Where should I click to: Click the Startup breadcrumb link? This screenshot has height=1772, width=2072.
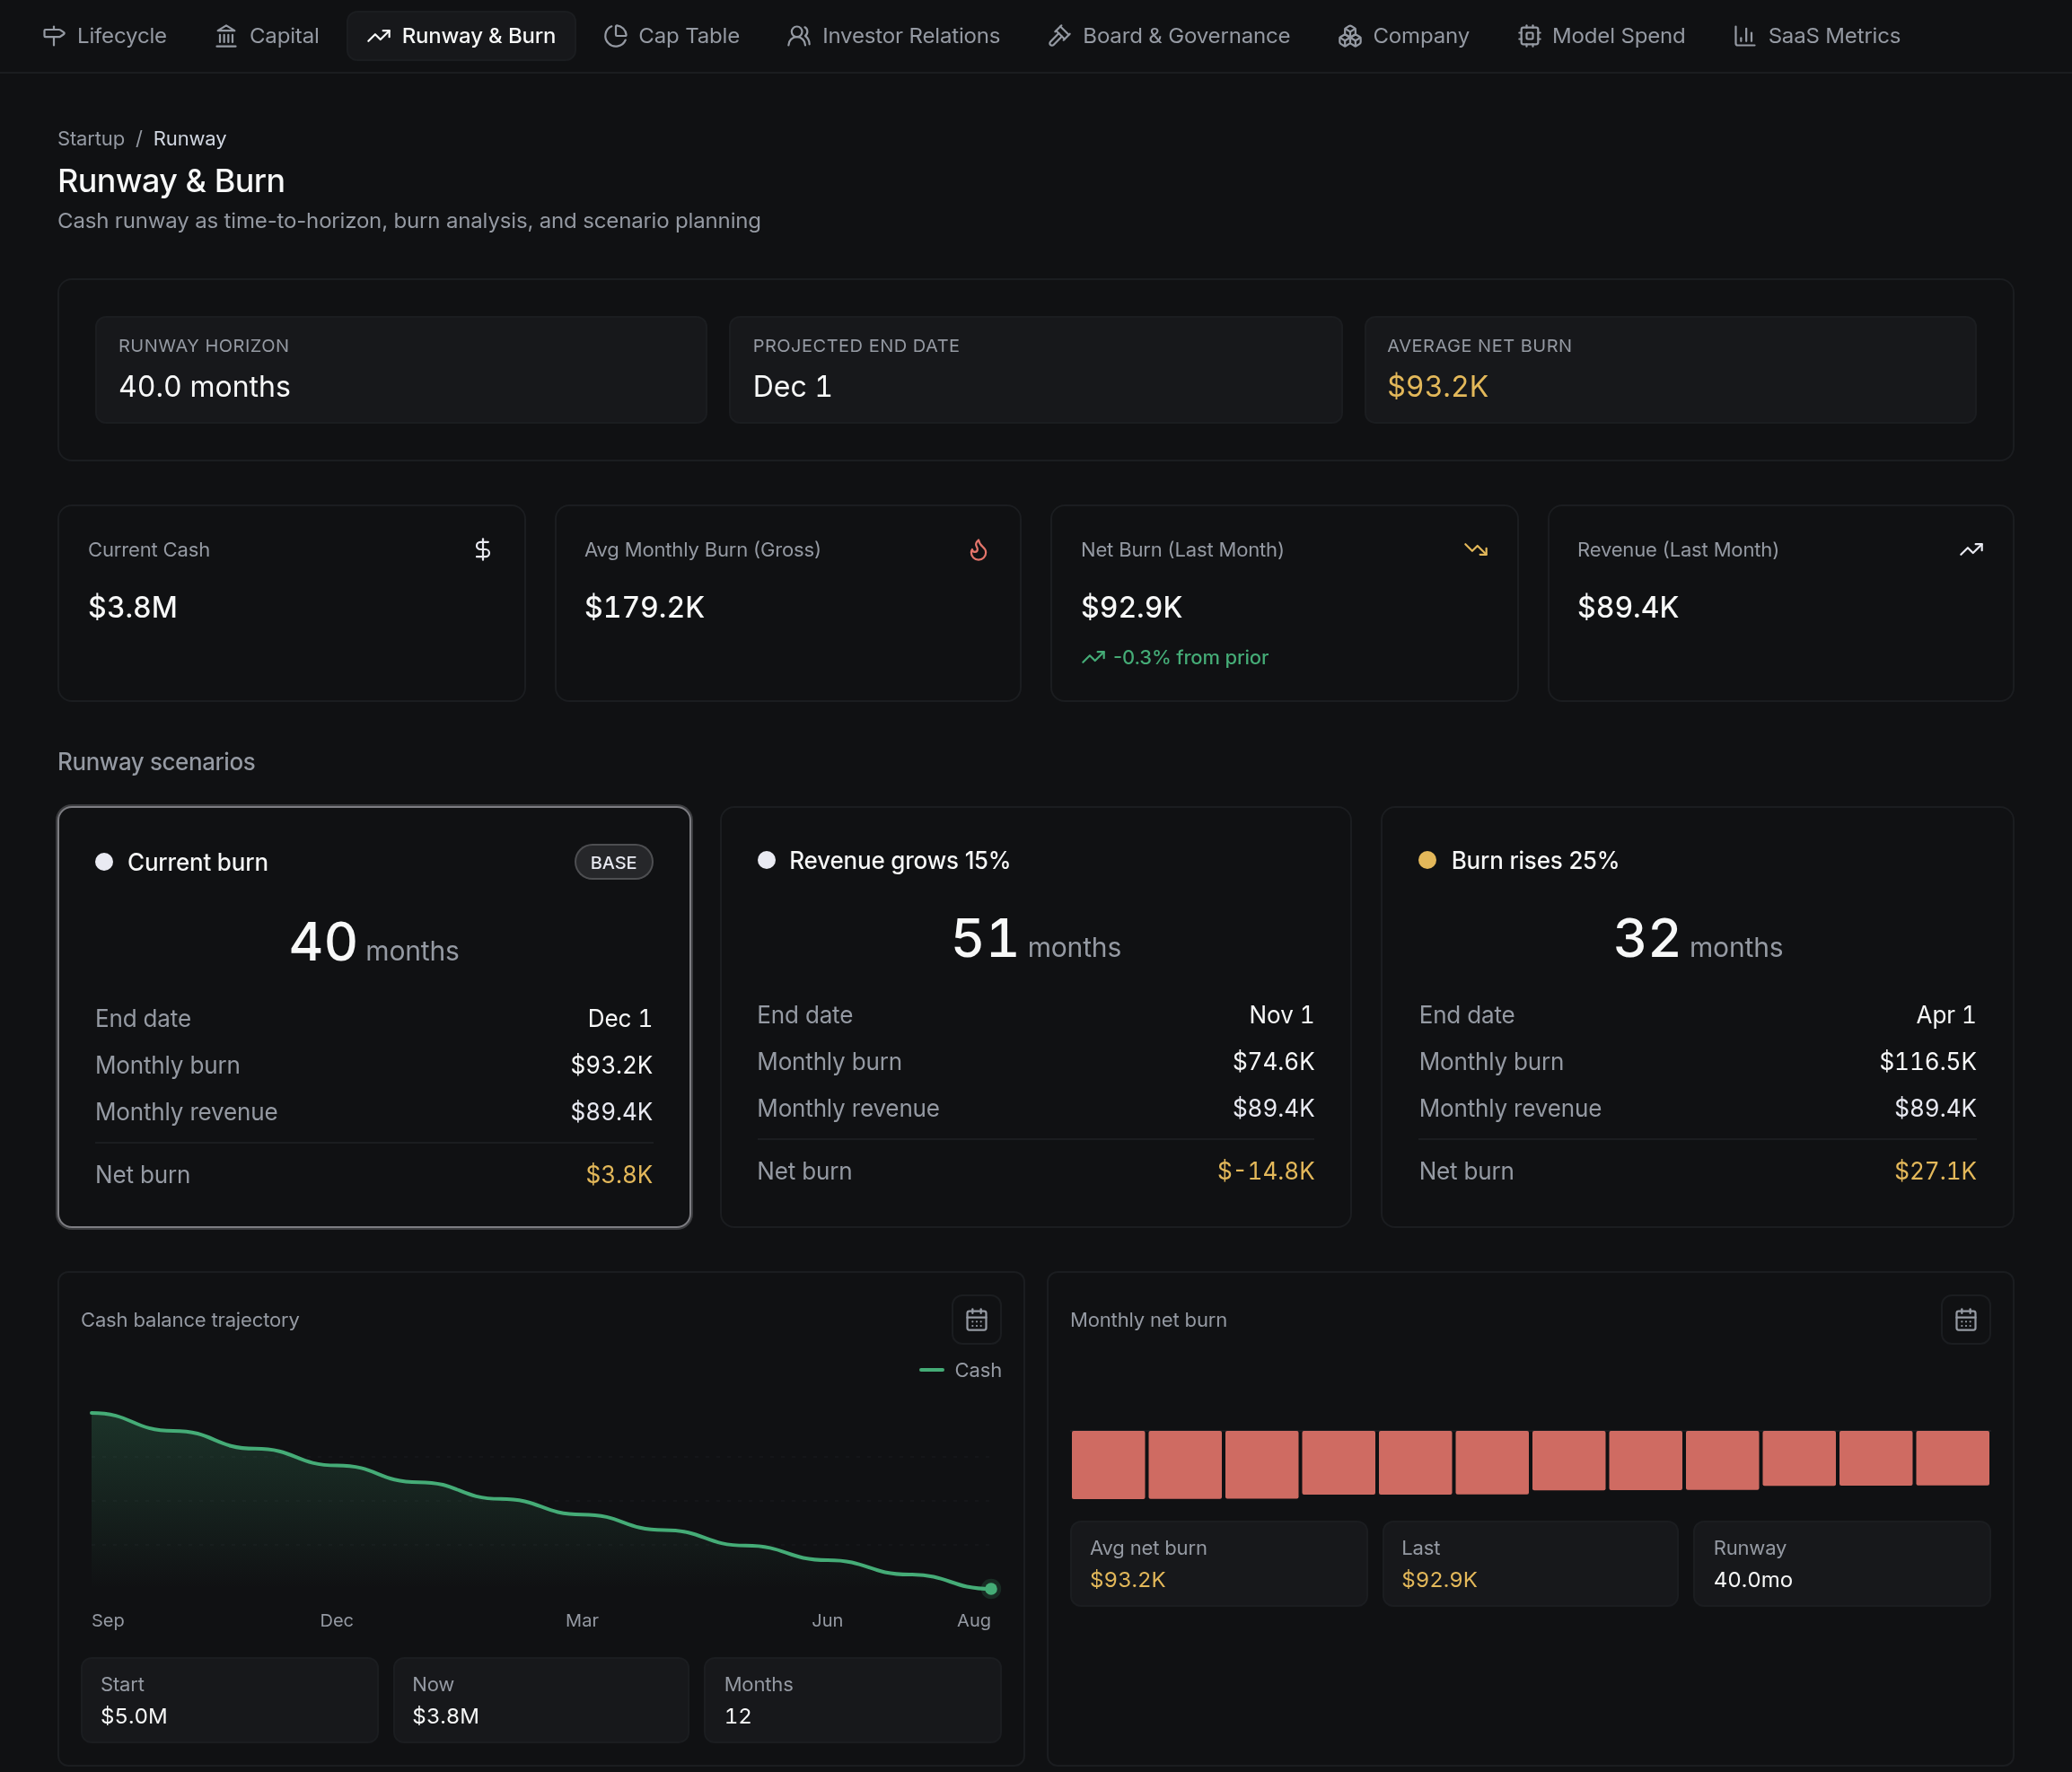(x=91, y=138)
